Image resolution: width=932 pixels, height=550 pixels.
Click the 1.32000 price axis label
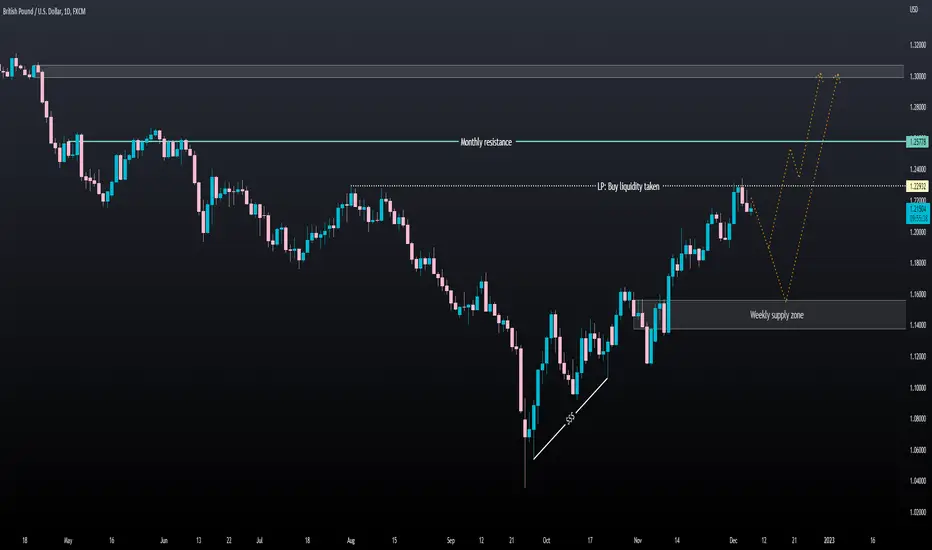(x=917, y=45)
